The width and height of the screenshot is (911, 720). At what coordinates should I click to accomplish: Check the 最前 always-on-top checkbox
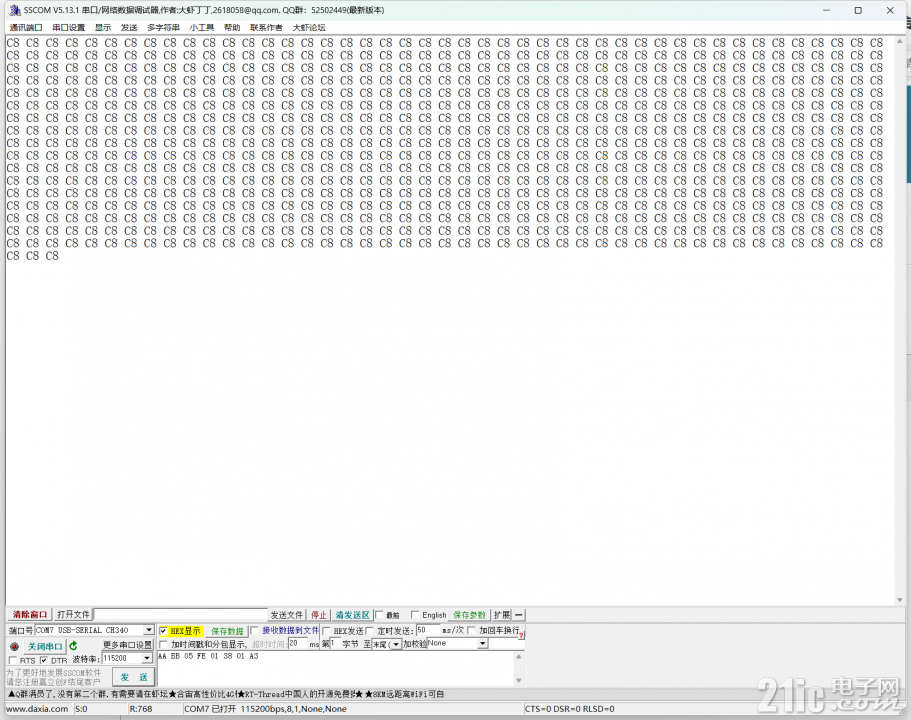379,615
